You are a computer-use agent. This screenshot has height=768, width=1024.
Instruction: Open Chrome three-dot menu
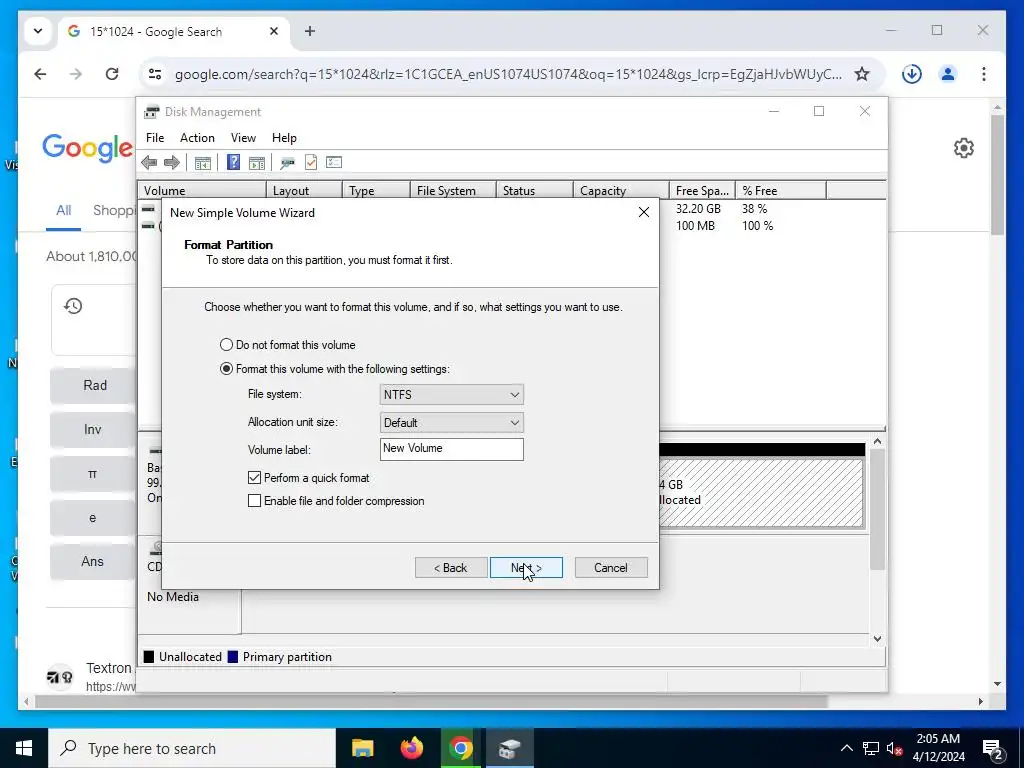click(984, 74)
